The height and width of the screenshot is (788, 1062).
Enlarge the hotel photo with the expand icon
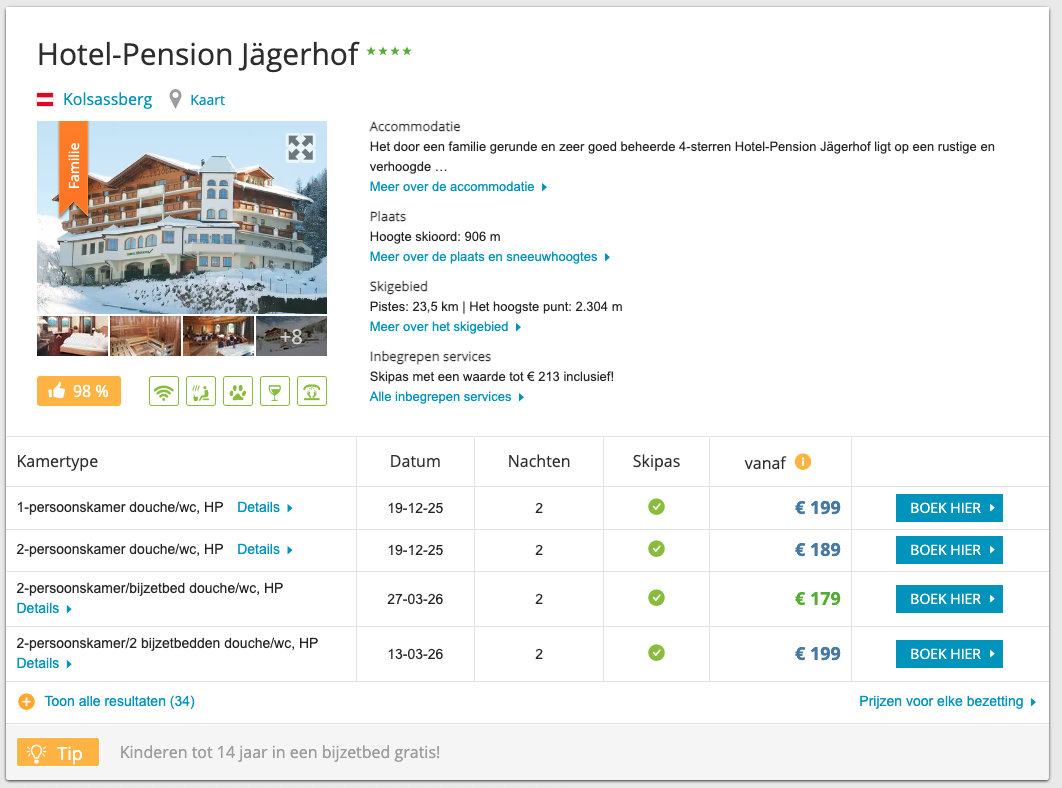(x=300, y=148)
